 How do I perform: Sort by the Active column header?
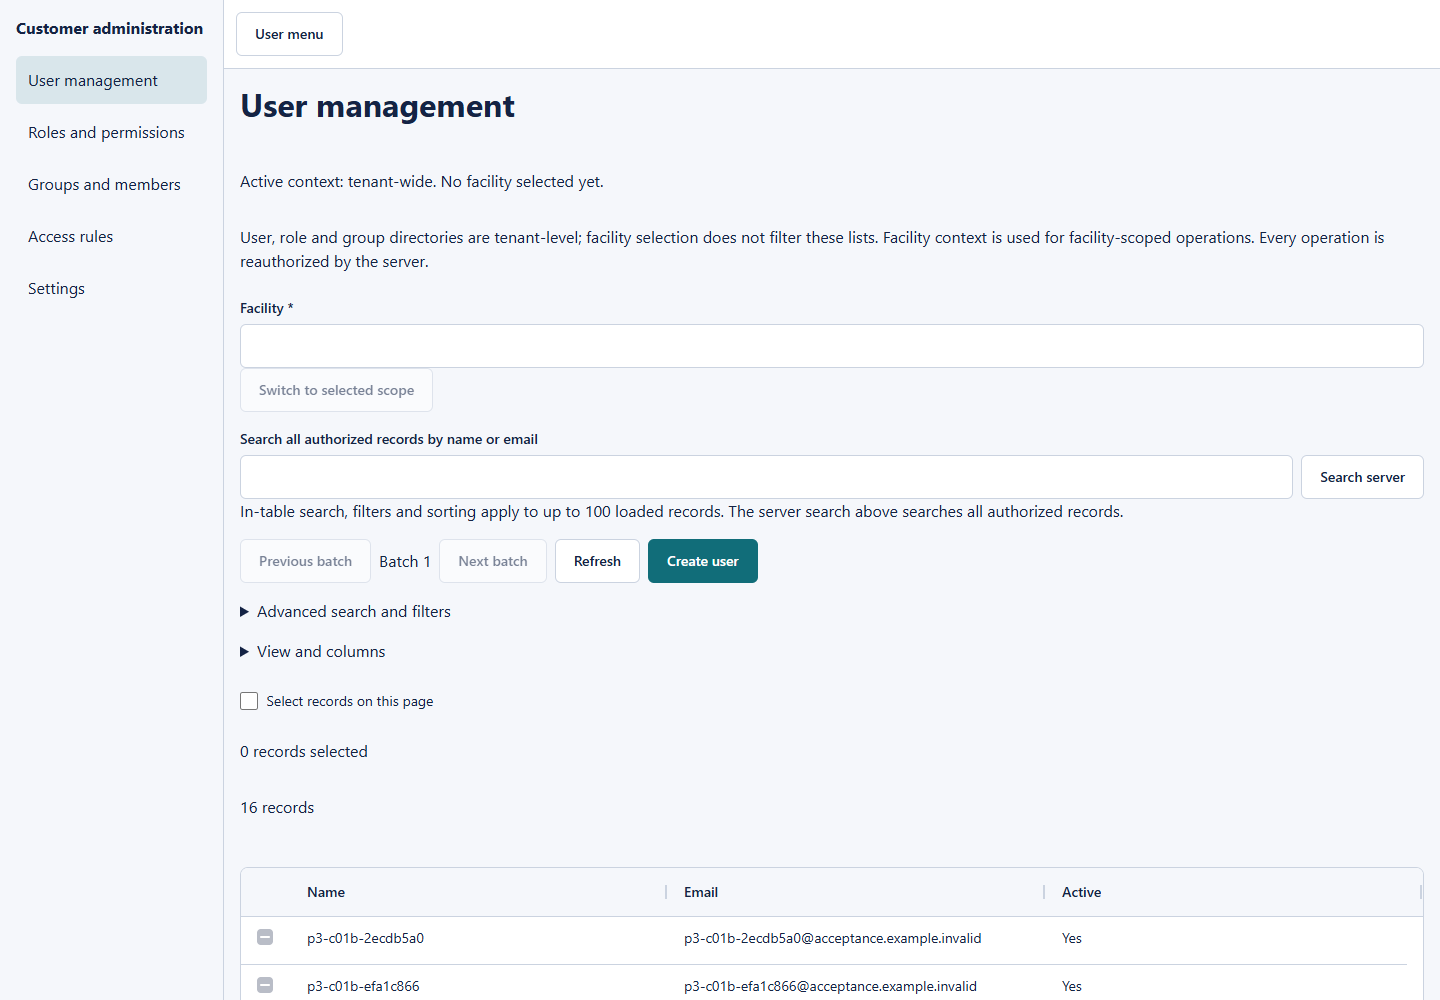point(1081,892)
